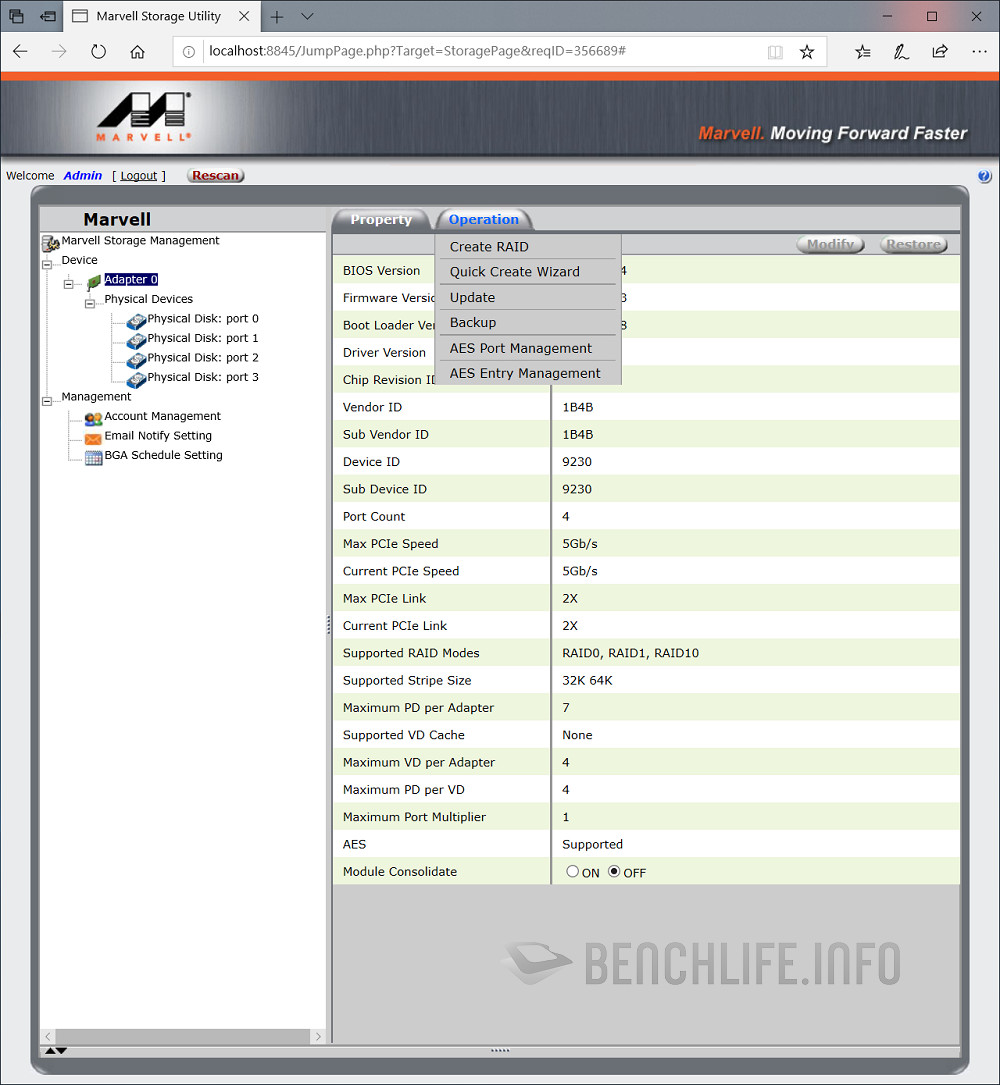1000x1085 pixels.
Task: Click the Physical Disk port 2 icon
Action: (136, 360)
